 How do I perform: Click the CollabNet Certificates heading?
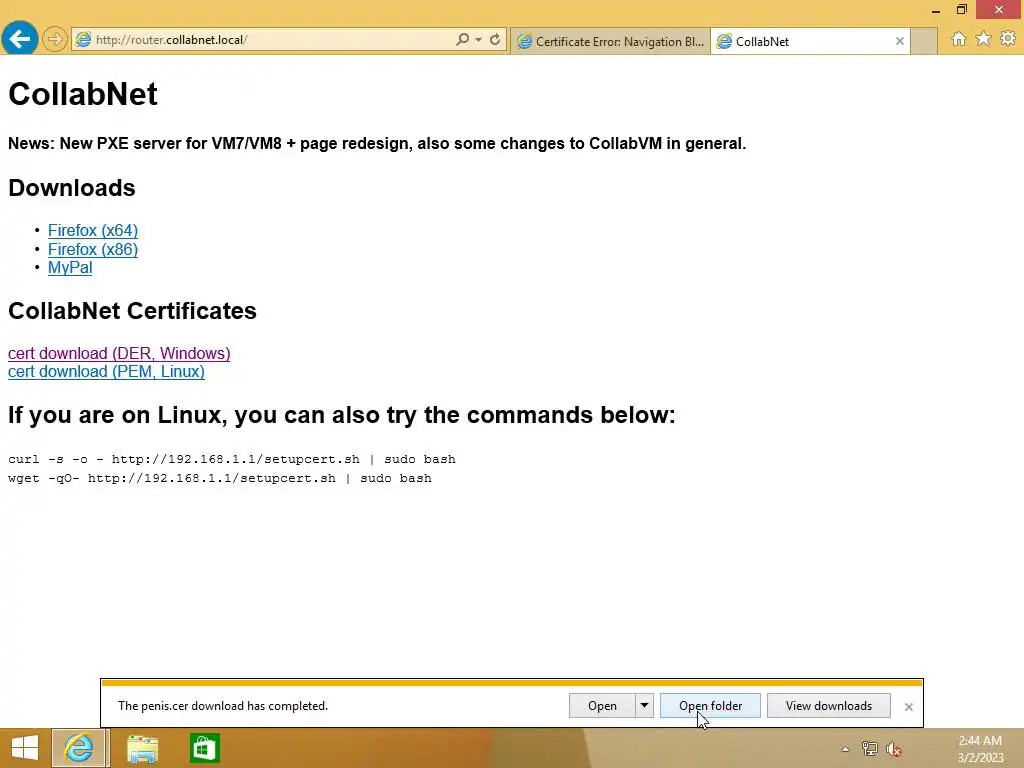132,311
